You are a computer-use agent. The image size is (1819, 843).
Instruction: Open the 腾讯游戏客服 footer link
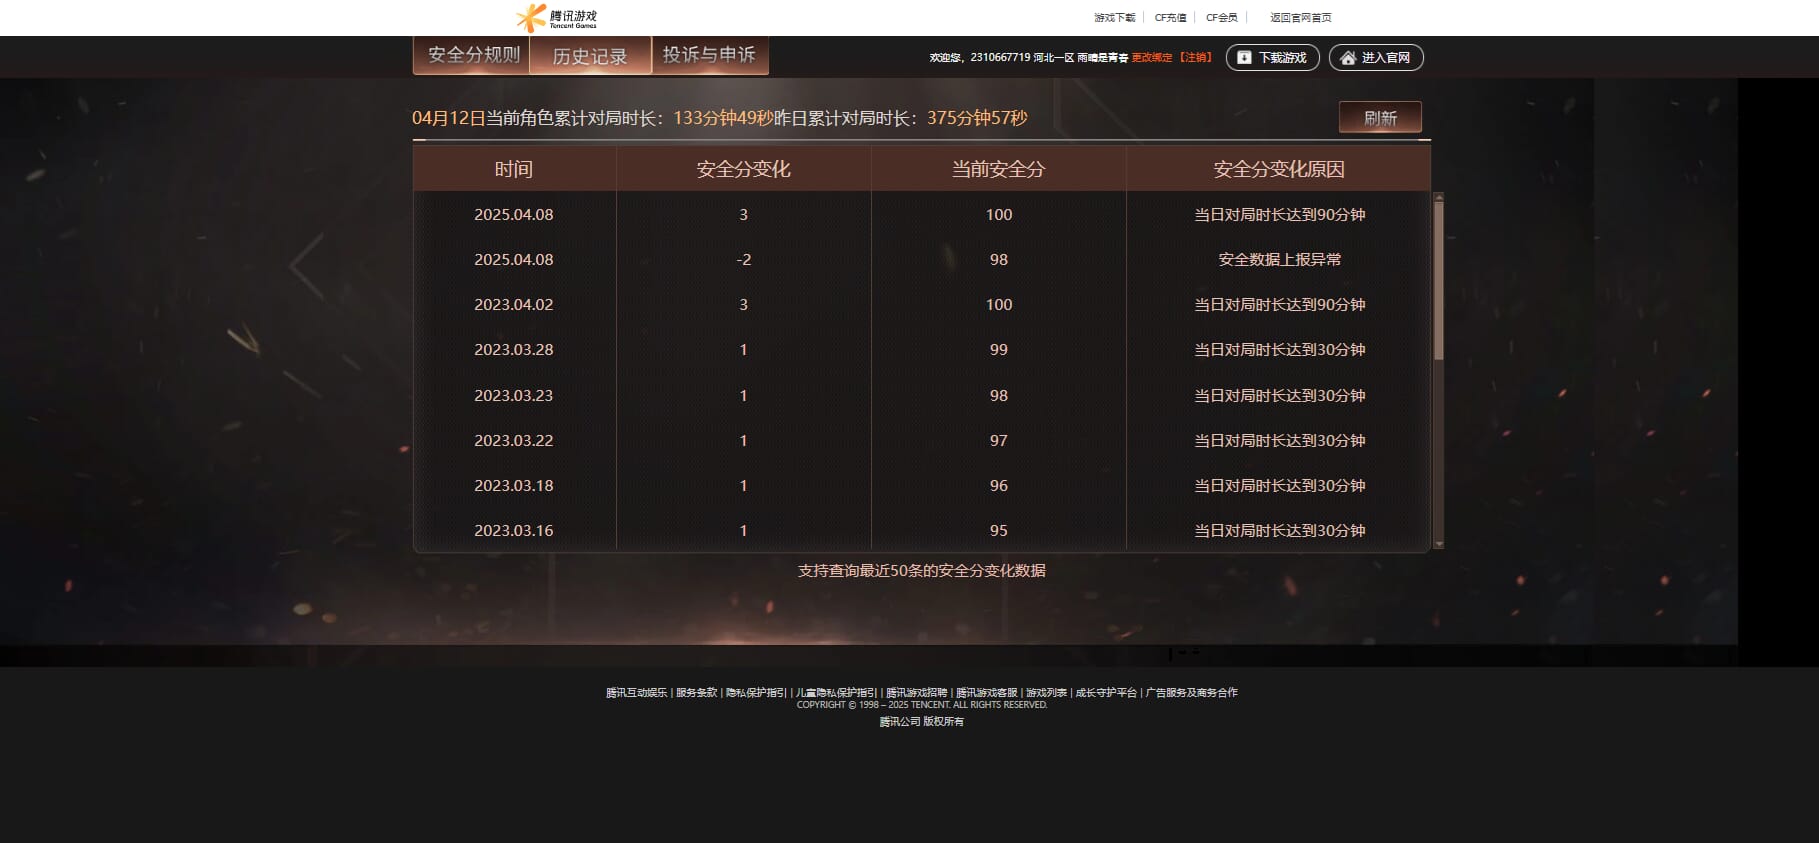click(987, 693)
